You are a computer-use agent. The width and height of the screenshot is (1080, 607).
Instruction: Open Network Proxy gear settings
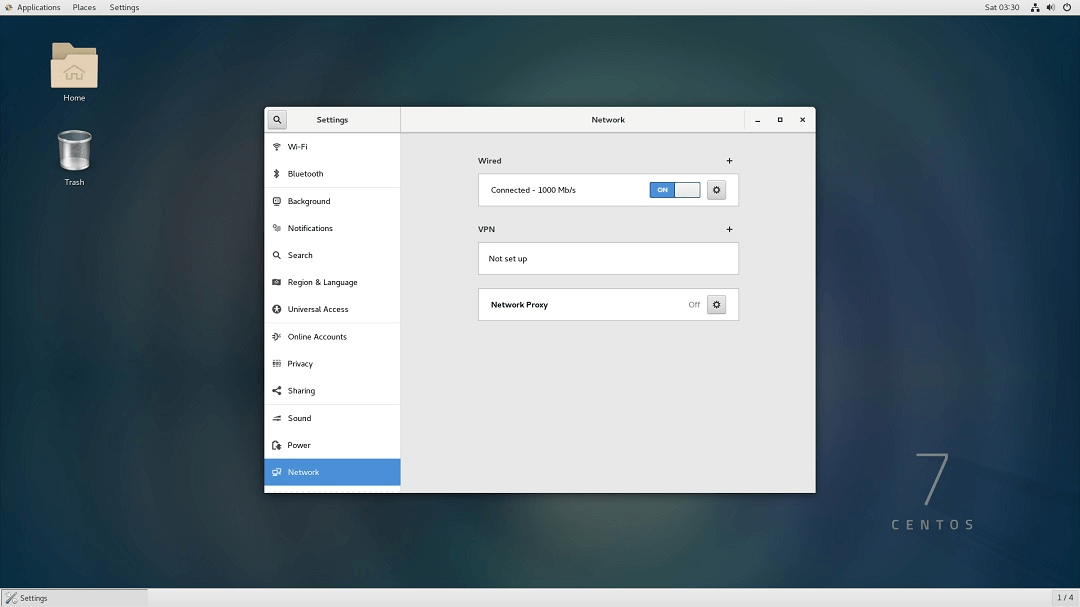coord(716,305)
